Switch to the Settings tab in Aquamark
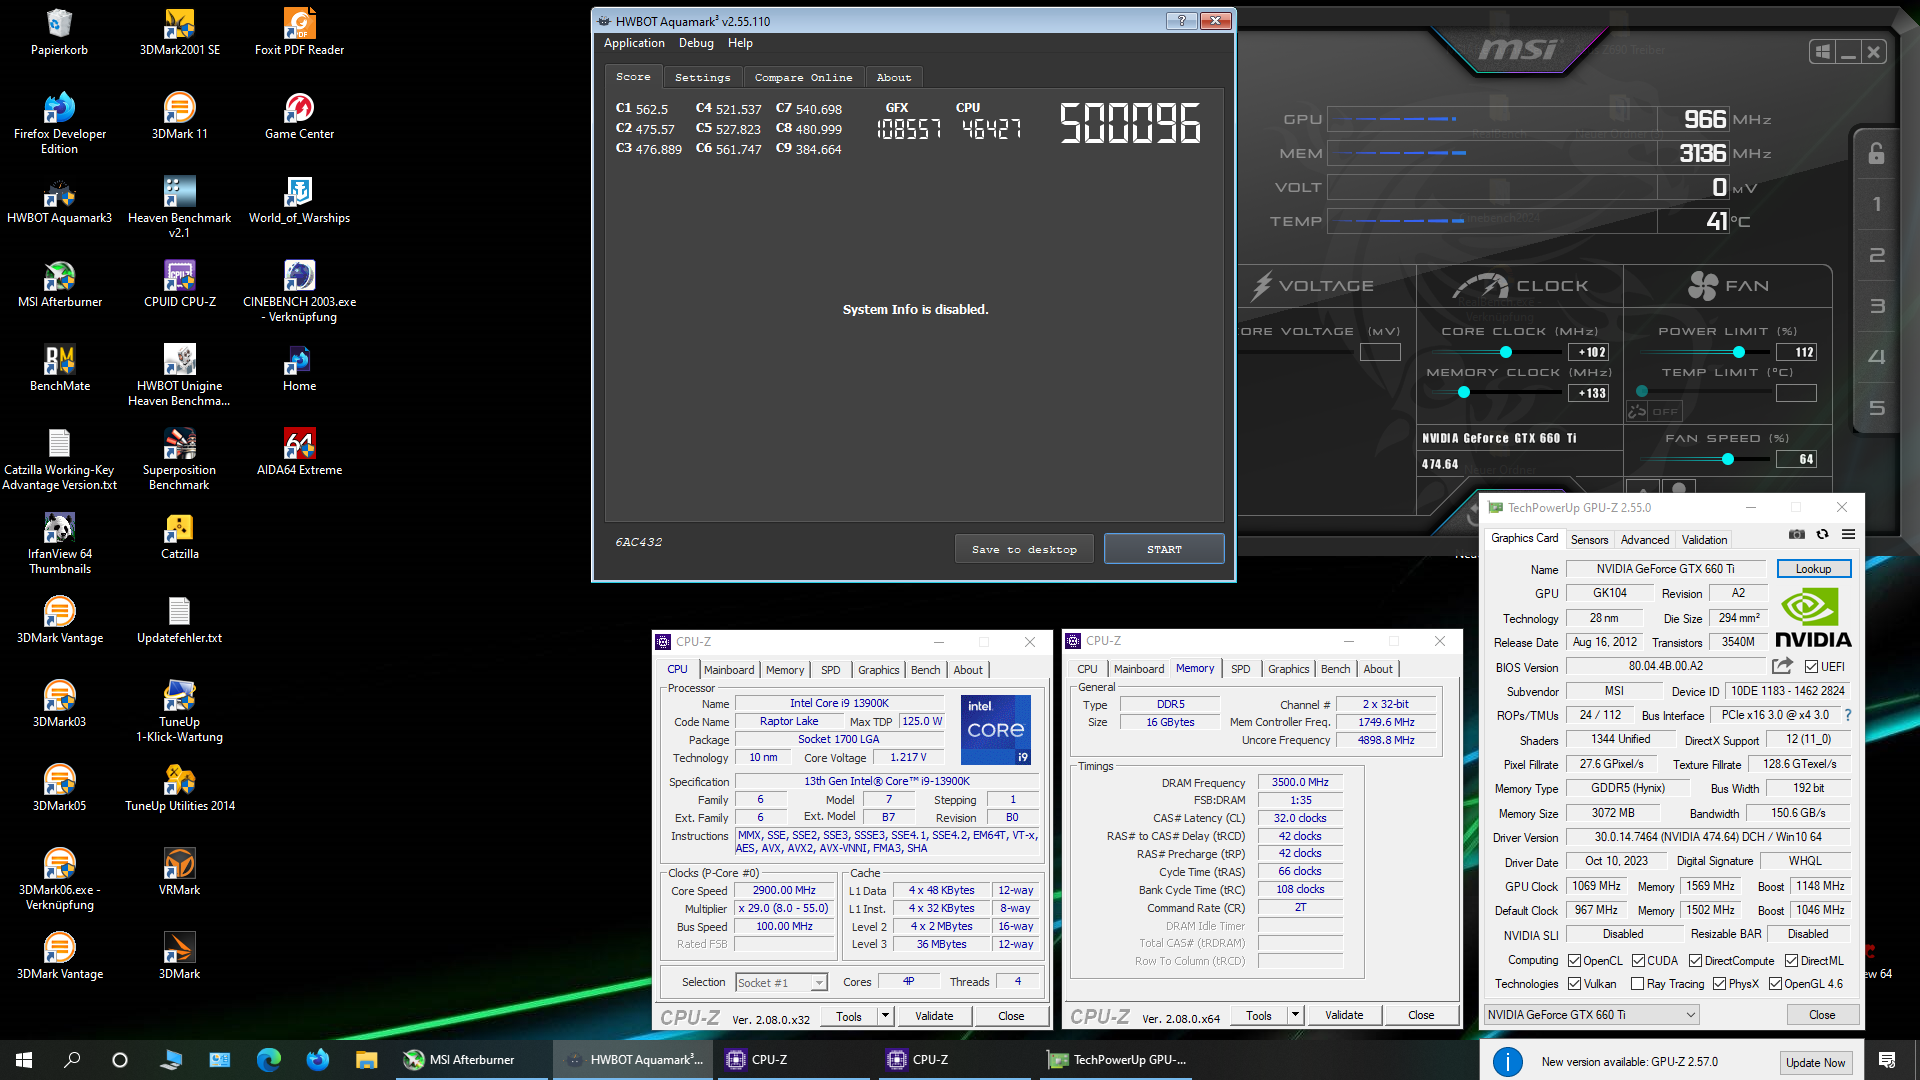1920x1080 pixels. point(702,77)
